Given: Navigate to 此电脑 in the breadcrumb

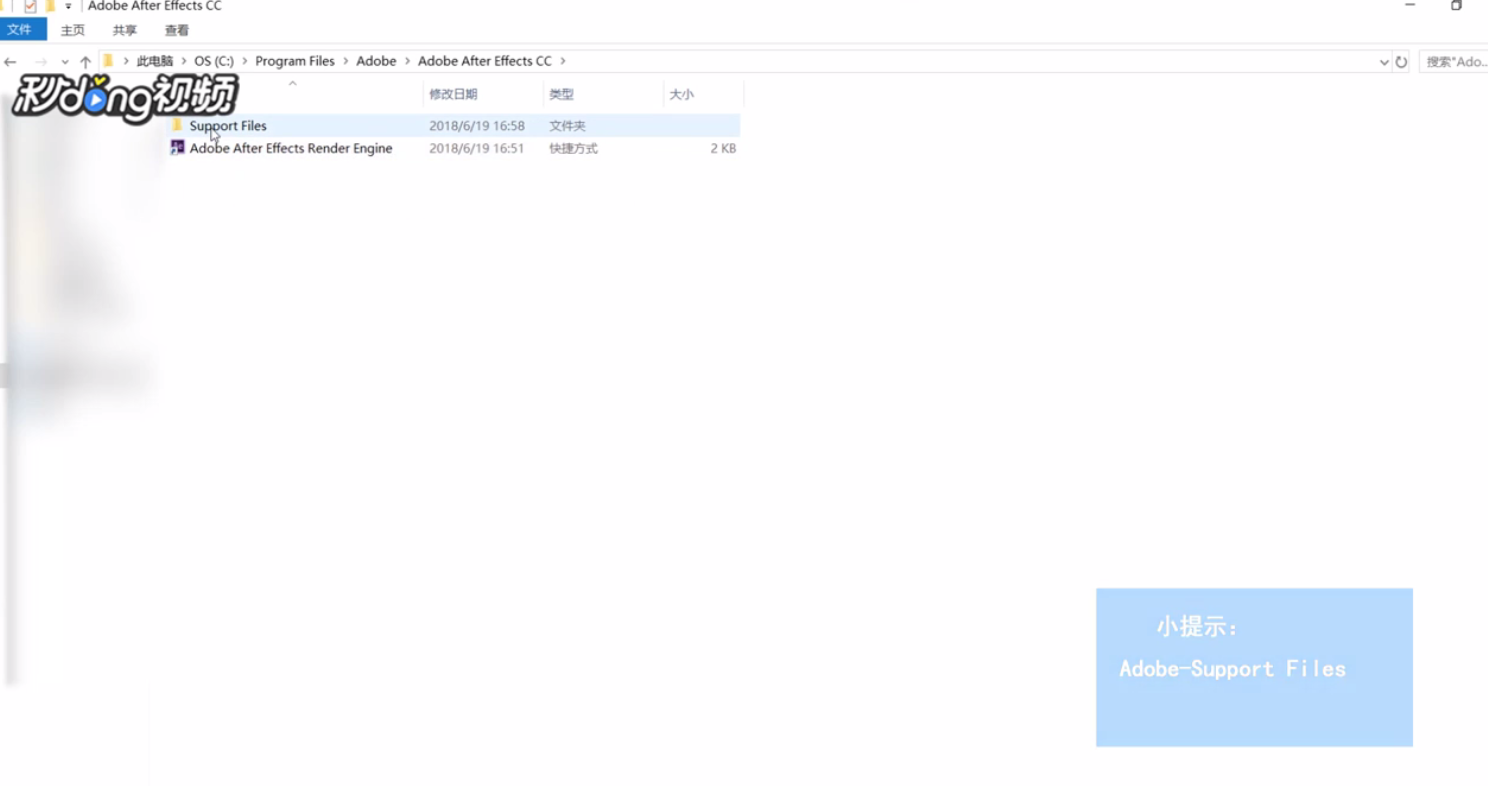Looking at the screenshot, I should coord(155,61).
